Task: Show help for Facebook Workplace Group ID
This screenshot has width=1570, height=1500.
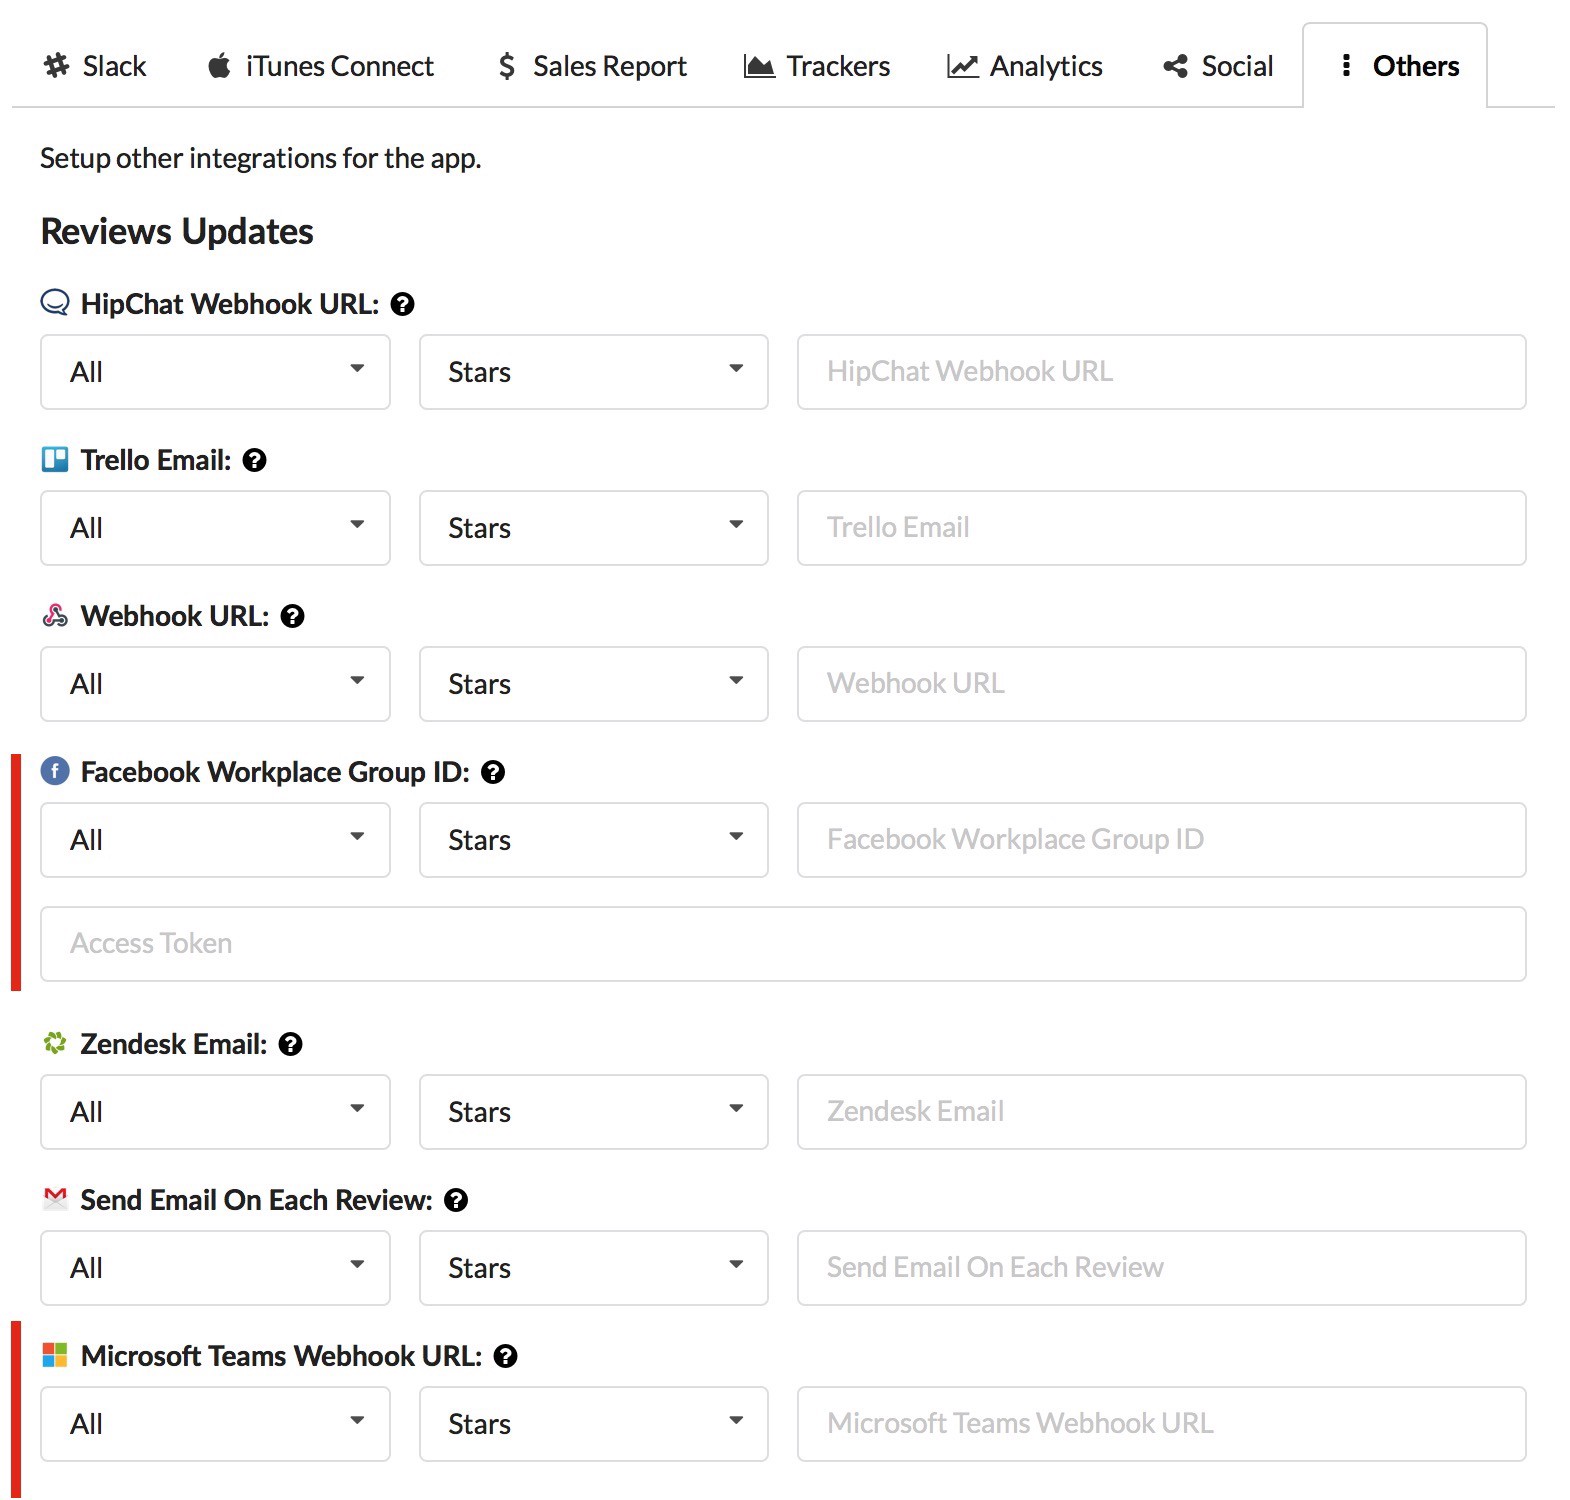Action: click(x=493, y=772)
